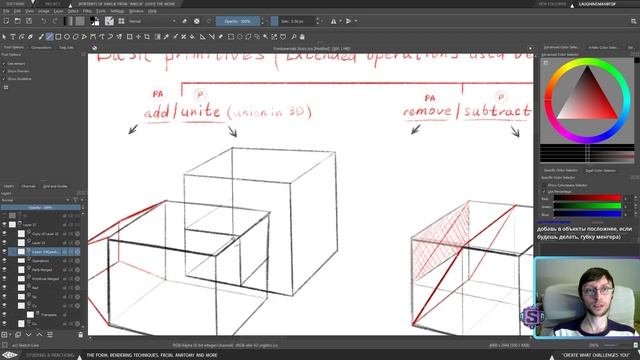Select the Pan hand tool

click(302, 37)
